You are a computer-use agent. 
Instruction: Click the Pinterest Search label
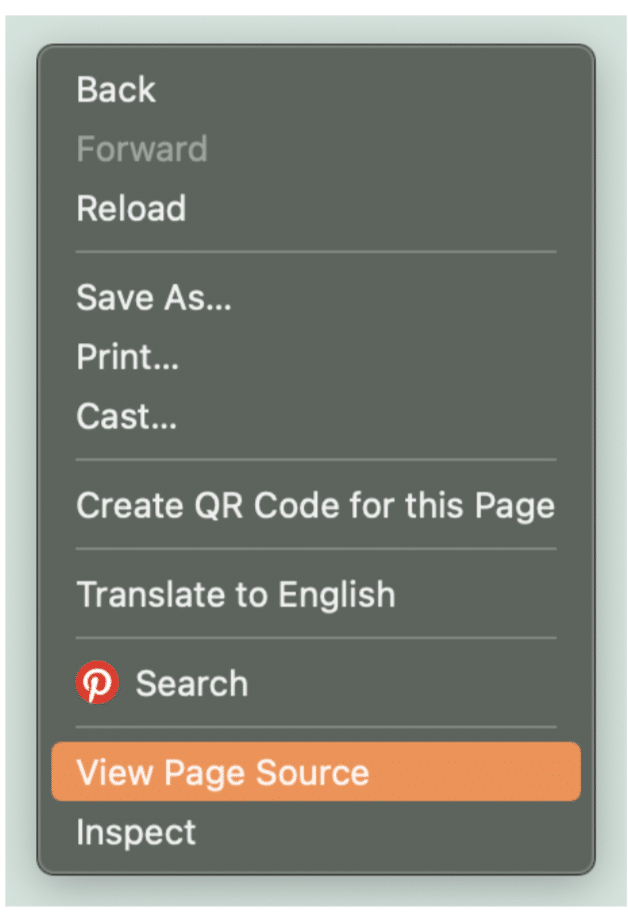192,684
